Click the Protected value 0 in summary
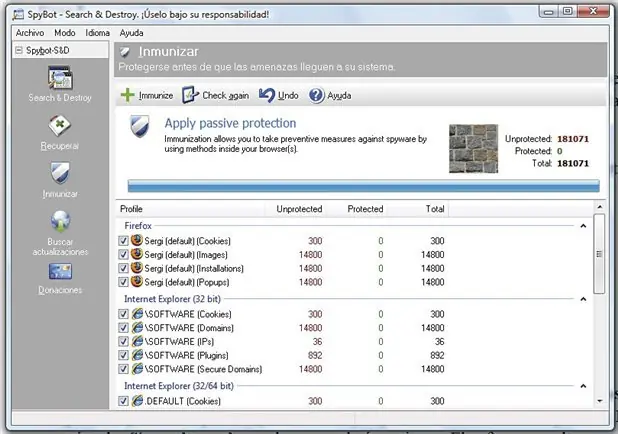 (x=560, y=151)
